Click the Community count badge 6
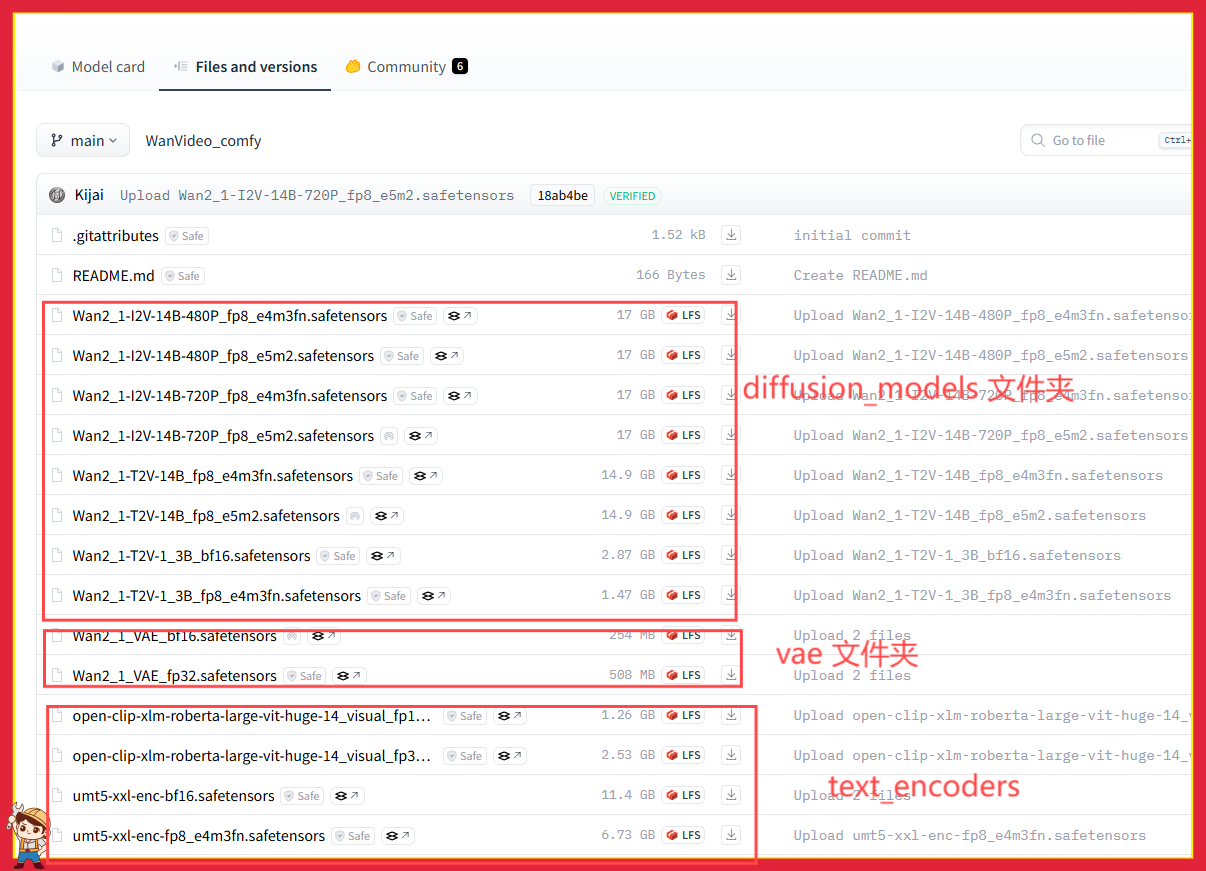Image resolution: width=1206 pixels, height=871 pixels. (x=460, y=67)
